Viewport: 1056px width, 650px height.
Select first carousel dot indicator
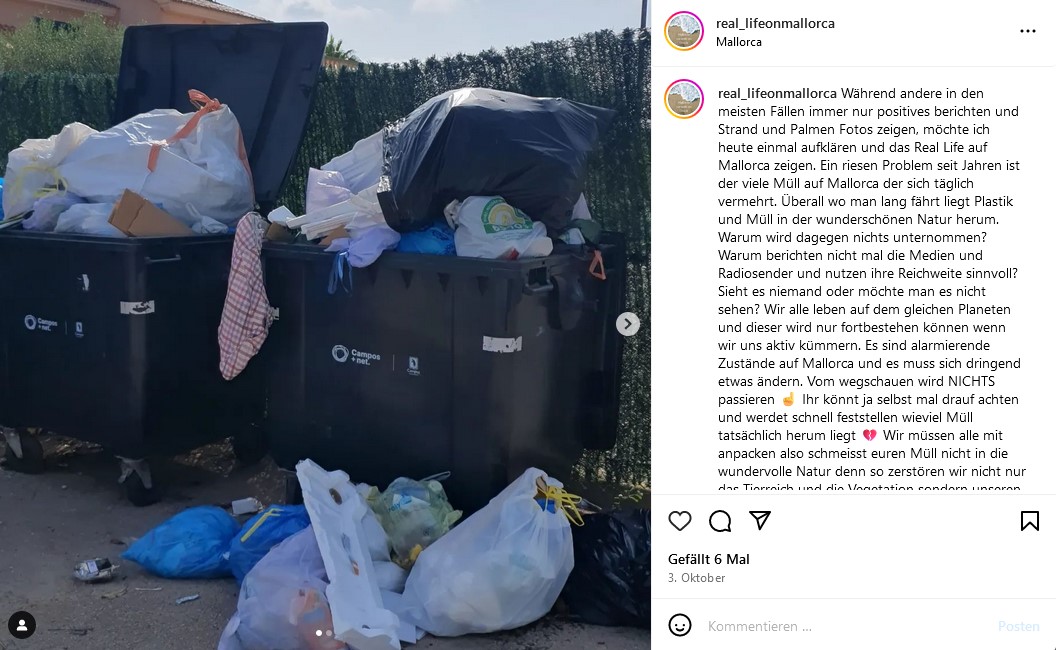(319, 633)
